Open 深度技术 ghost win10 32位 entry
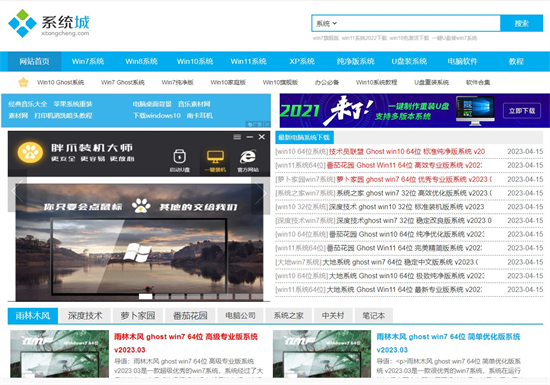This screenshot has width=550, height=385. tap(407, 207)
